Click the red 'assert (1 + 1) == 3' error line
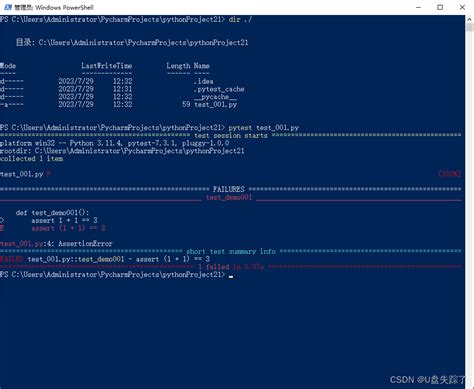The height and width of the screenshot is (389, 474). coord(68,228)
